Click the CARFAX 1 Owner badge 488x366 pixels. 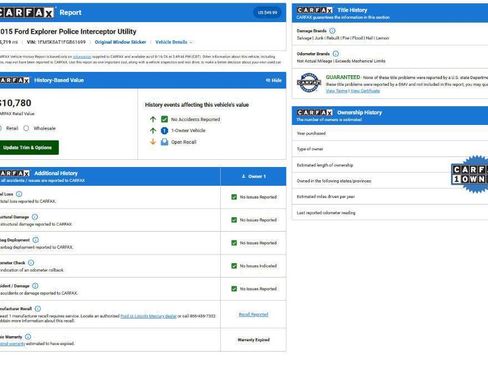click(470, 174)
